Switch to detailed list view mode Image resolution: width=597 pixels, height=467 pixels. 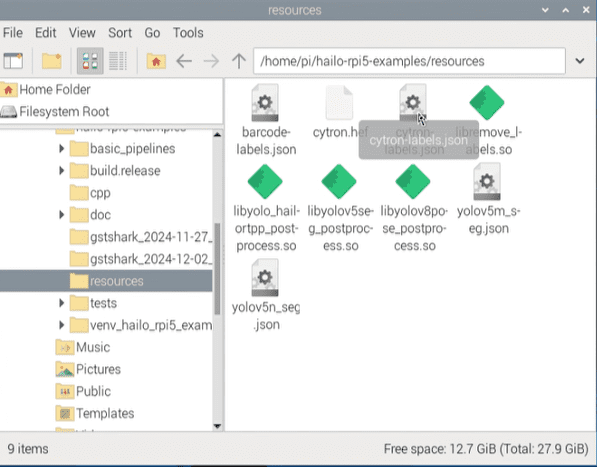pyautogui.click(x=118, y=61)
